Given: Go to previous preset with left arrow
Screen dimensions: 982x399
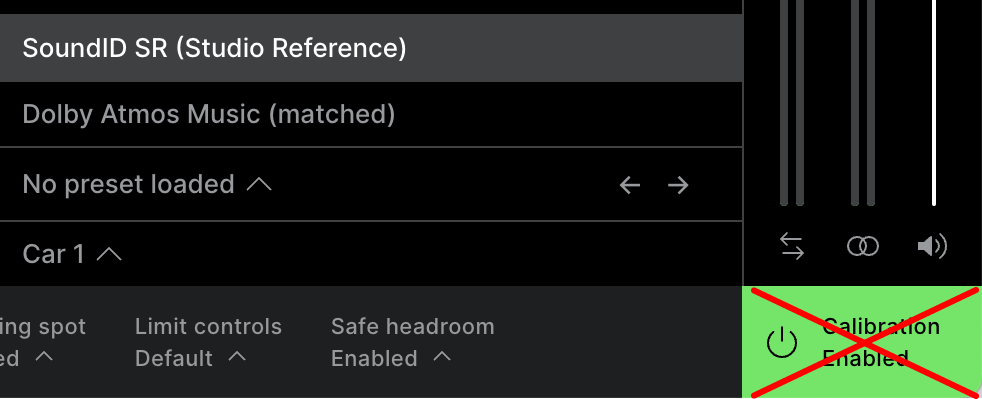Looking at the screenshot, I should coord(629,185).
